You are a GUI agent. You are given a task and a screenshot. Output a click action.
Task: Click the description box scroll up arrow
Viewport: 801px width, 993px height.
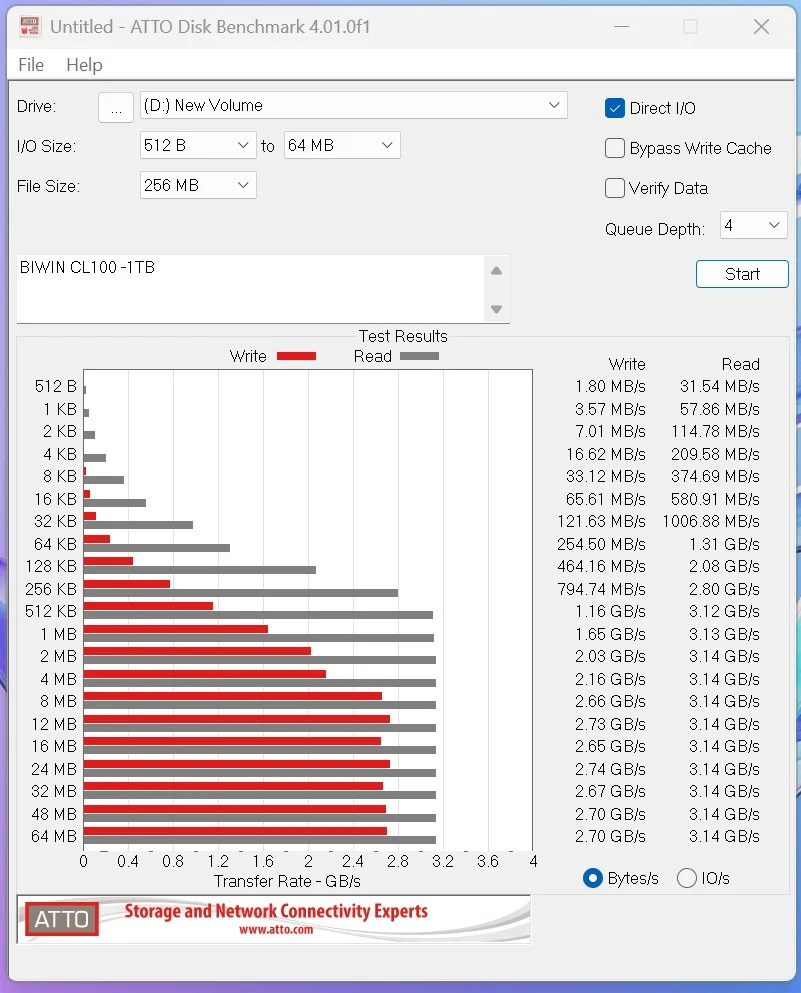pos(496,271)
